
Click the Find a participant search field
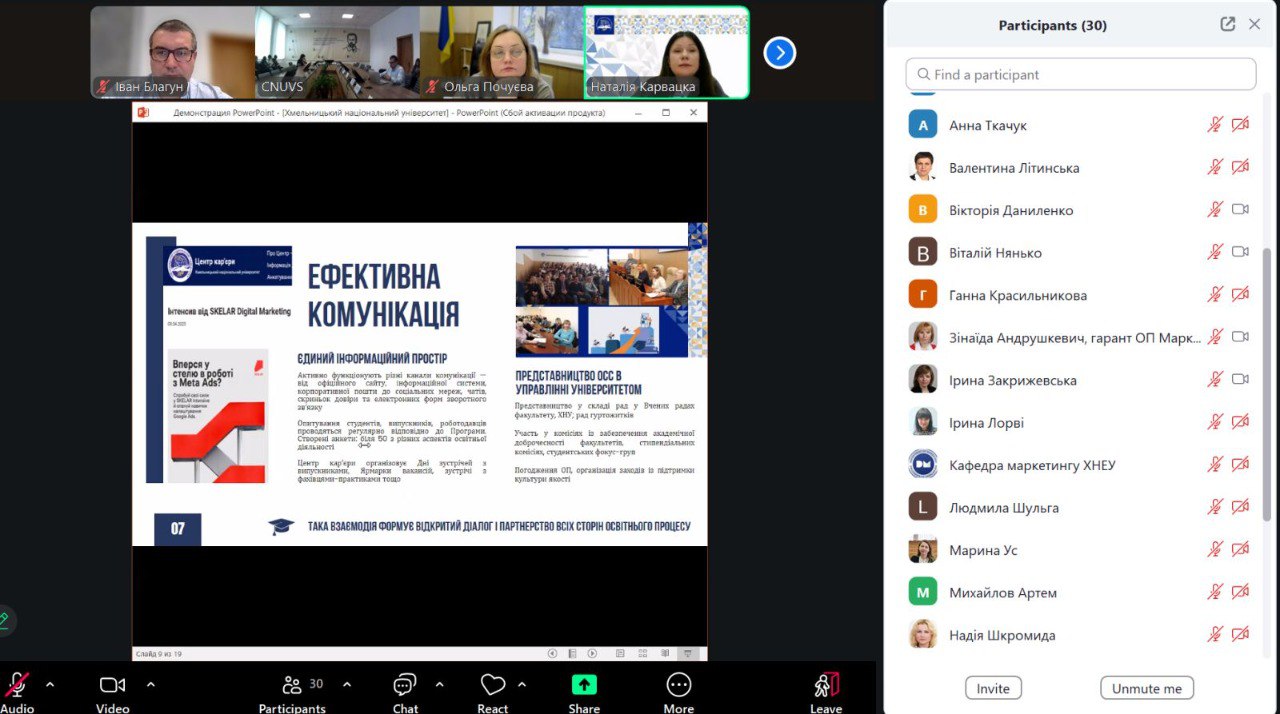(x=1080, y=74)
